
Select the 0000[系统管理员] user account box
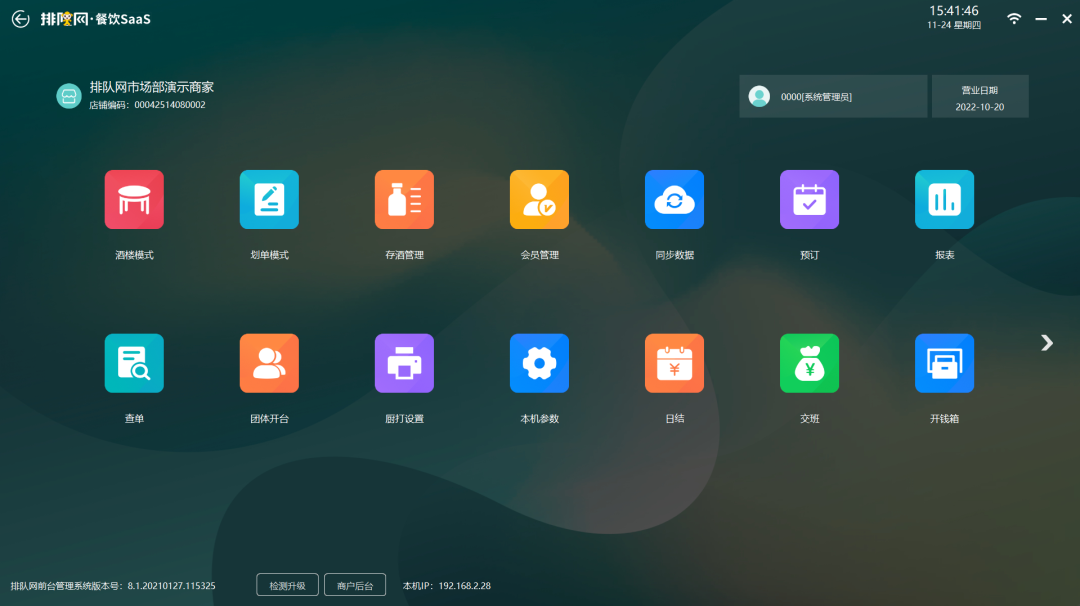coord(833,96)
